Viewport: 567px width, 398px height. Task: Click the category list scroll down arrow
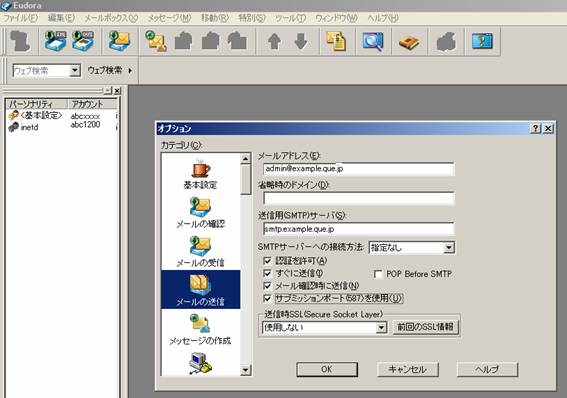[246, 370]
